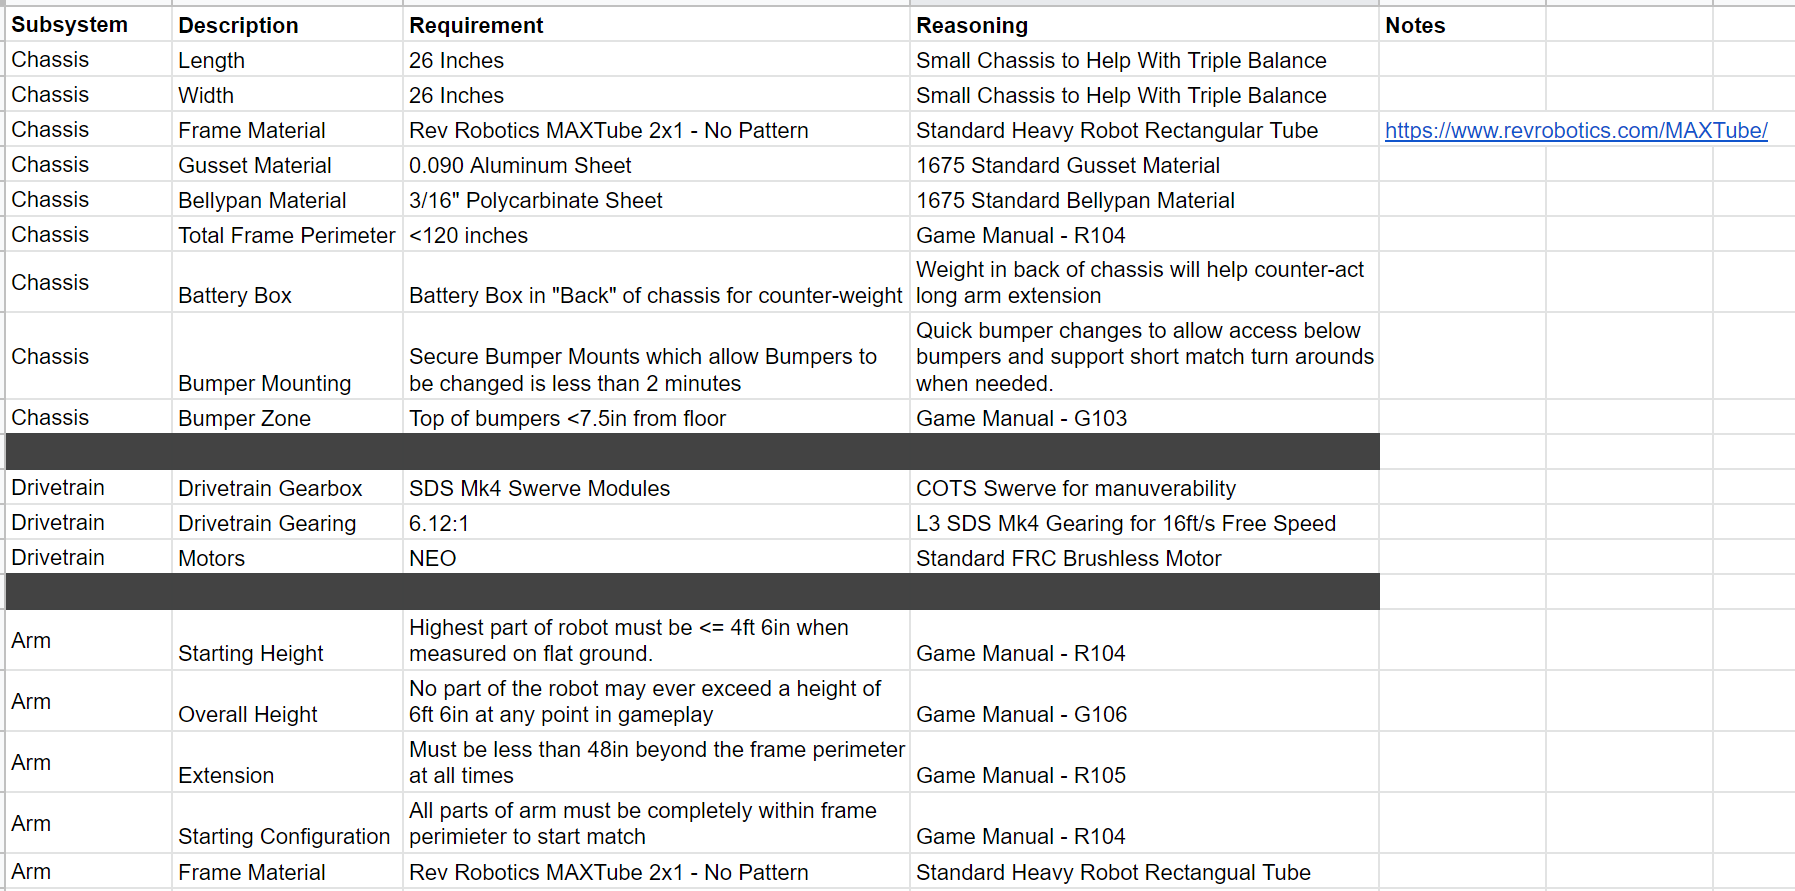Select the 'Starting Configuration' description cell
Image resolution: width=1795 pixels, height=891 pixels.
click(x=287, y=823)
